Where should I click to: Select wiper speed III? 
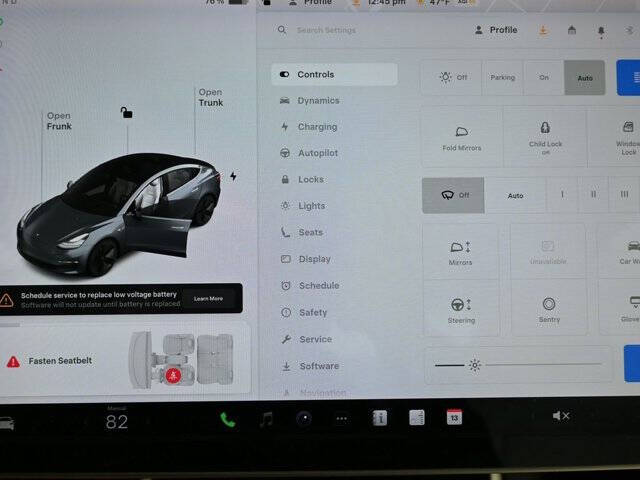(x=624, y=195)
